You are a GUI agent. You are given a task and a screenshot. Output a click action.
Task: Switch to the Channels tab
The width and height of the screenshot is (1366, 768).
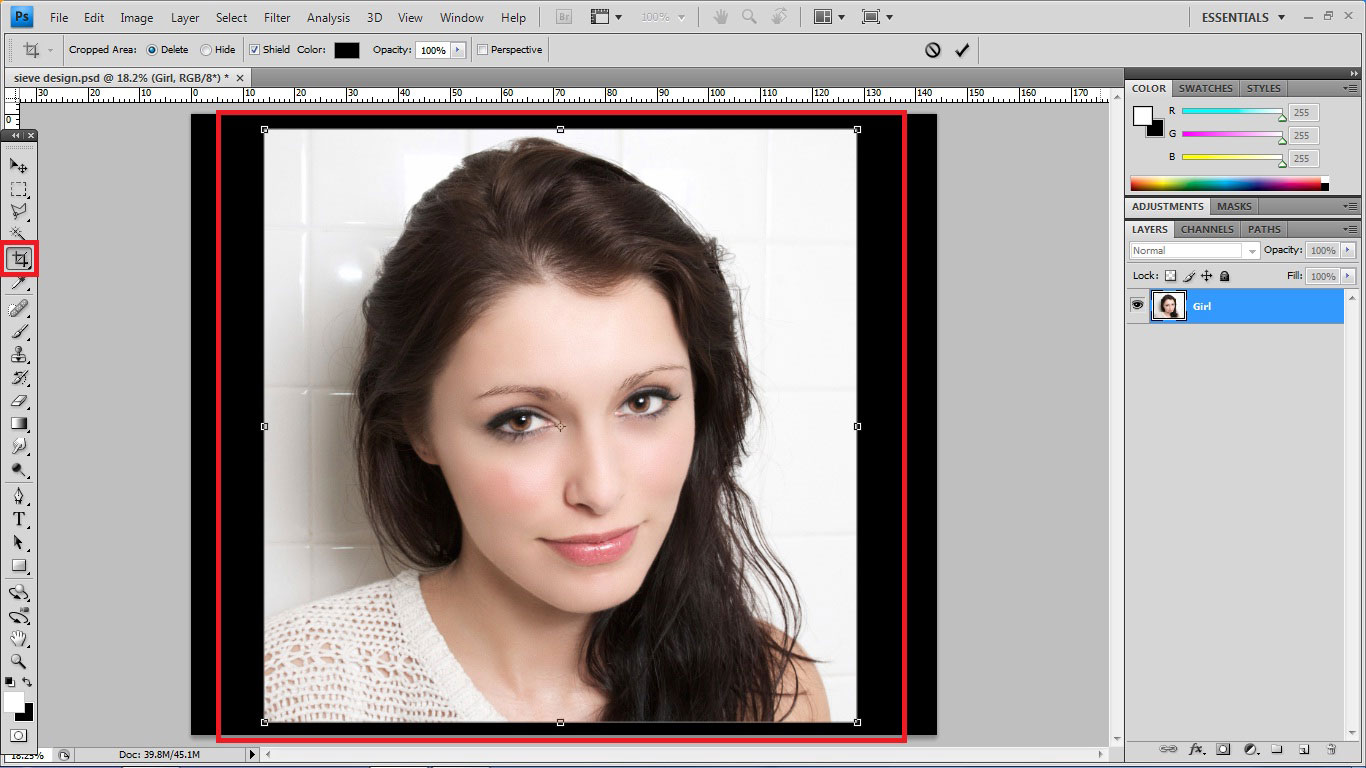[1207, 229]
